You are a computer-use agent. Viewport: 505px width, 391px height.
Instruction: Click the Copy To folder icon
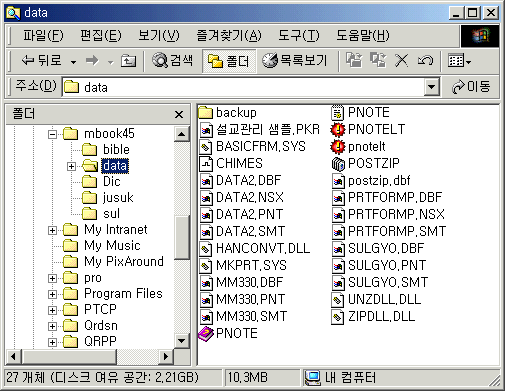pos(378,61)
